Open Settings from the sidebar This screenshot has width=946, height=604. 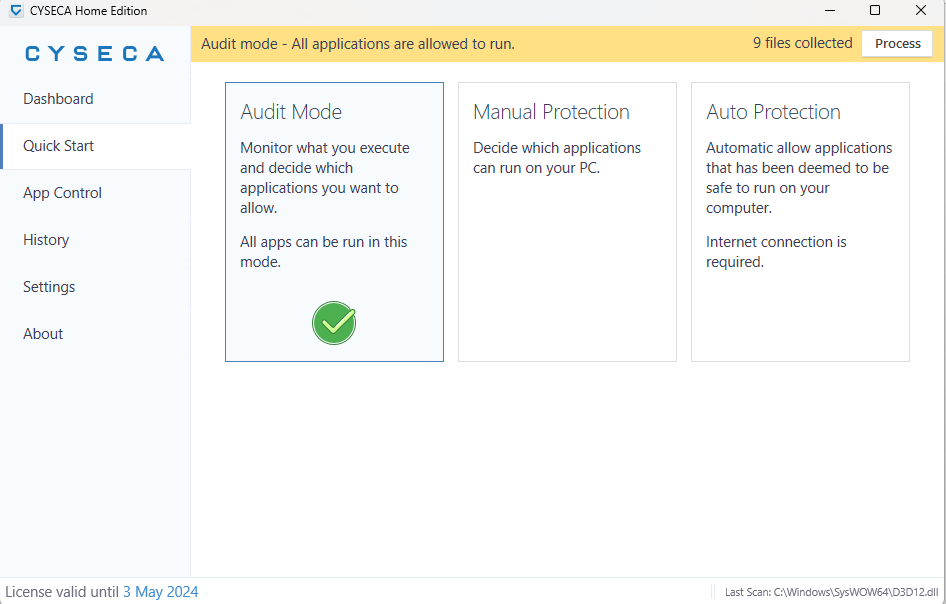pyautogui.click(x=95, y=287)
